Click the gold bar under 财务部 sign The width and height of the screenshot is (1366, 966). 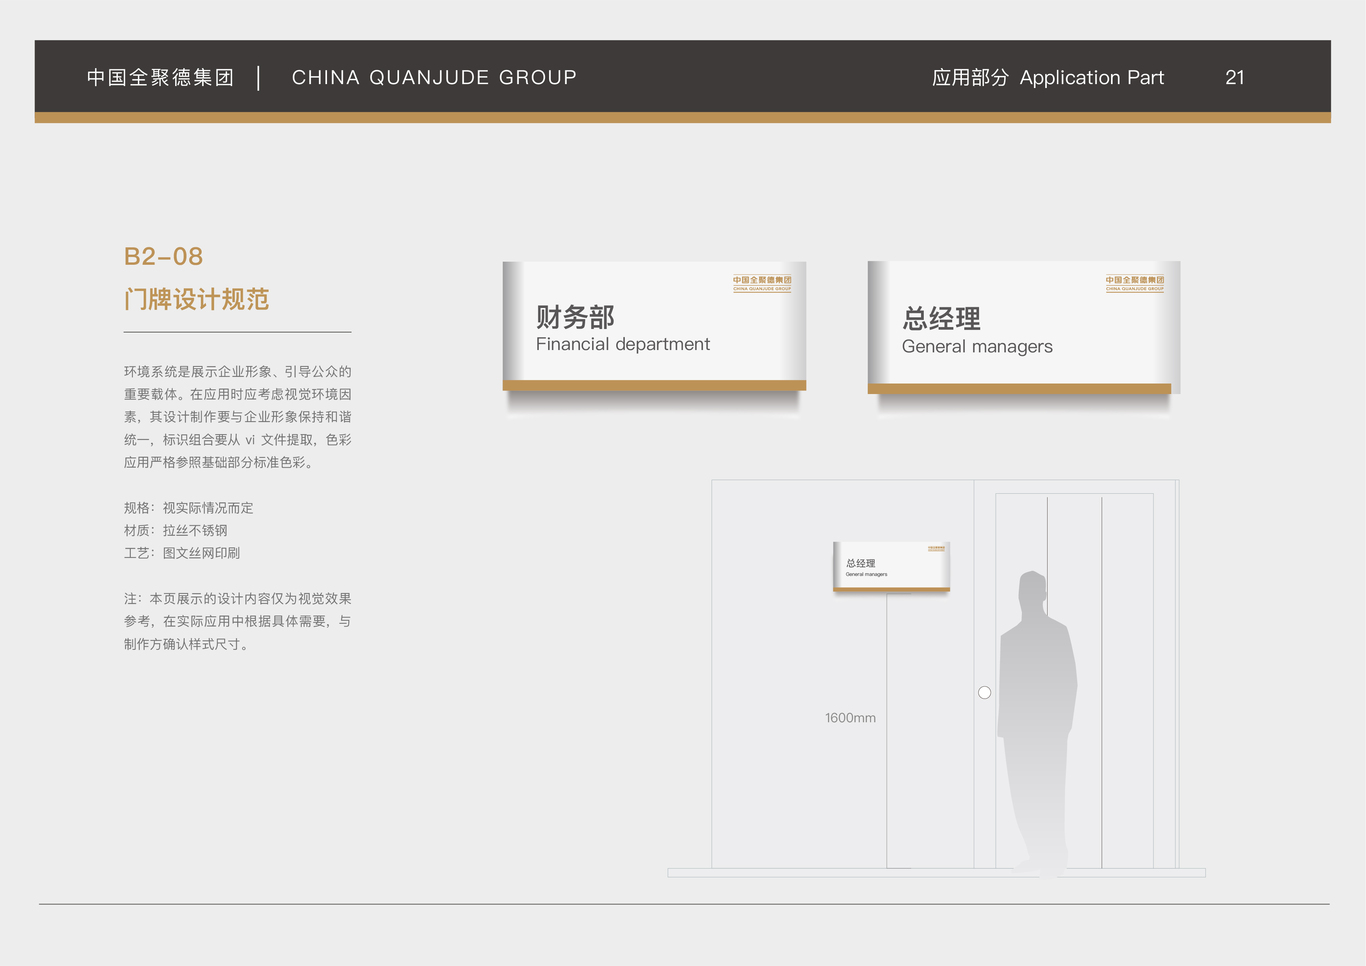[654, 385]
